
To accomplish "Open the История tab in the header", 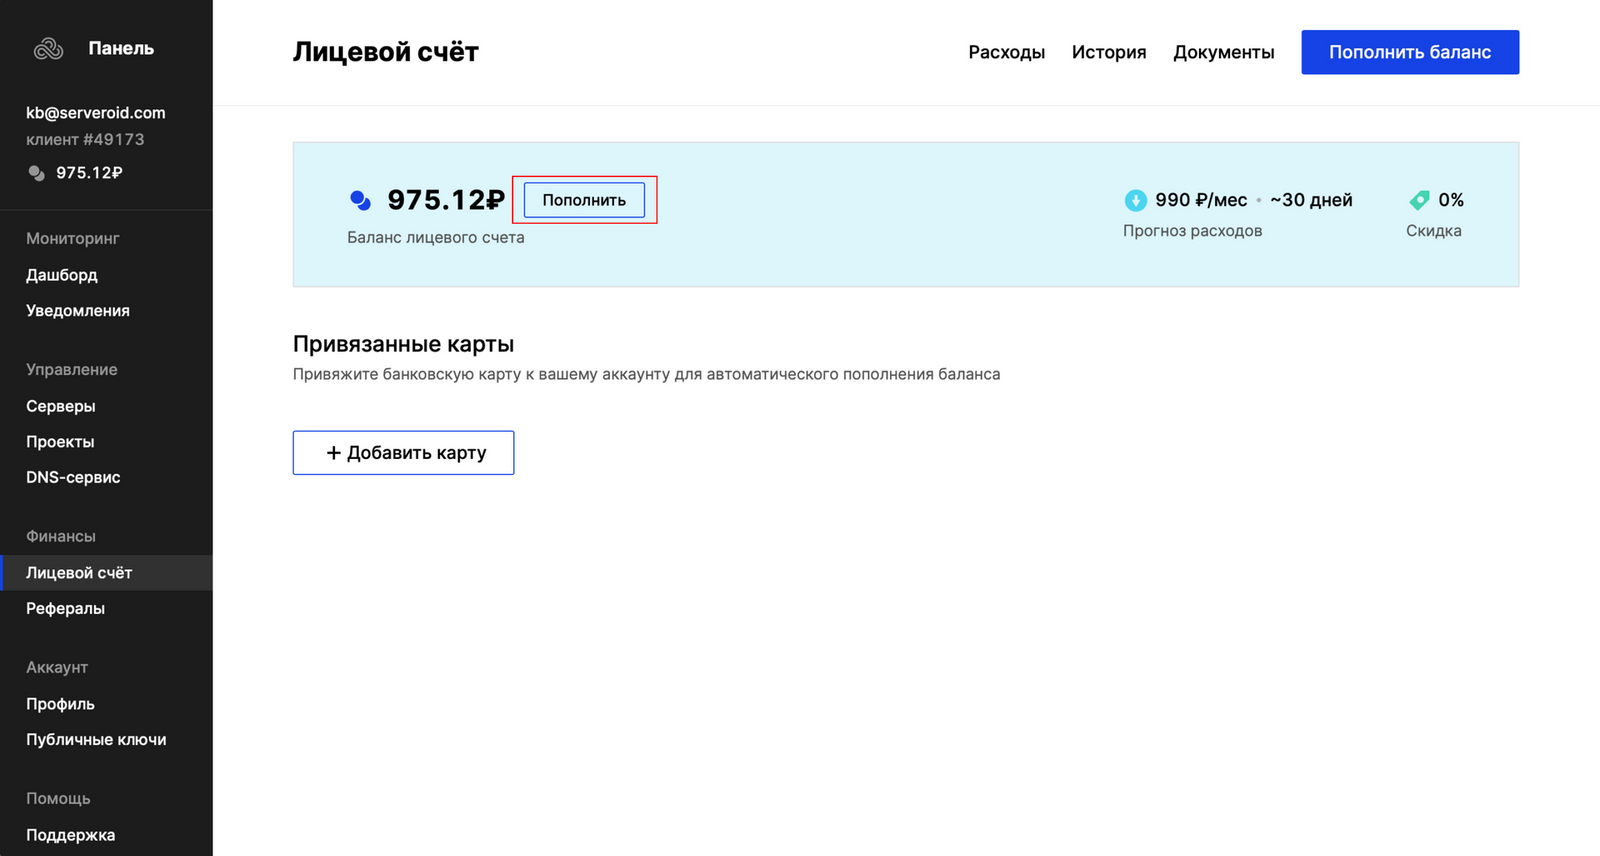I will point(1109,52).
